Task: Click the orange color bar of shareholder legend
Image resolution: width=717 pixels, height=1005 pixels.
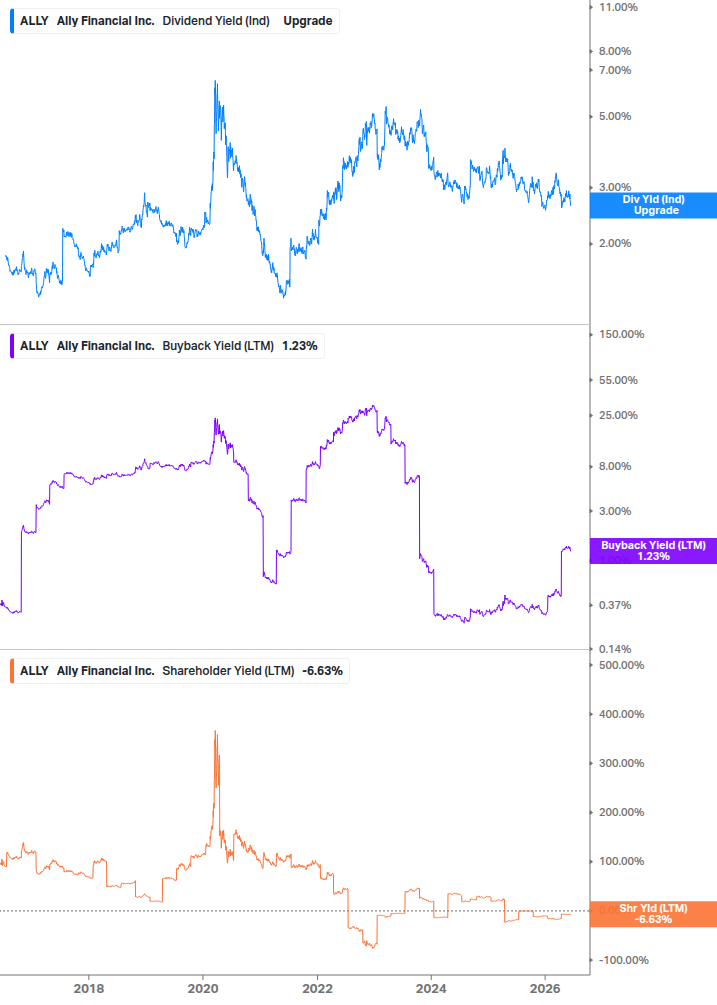Action: click(x=12, y=670)
